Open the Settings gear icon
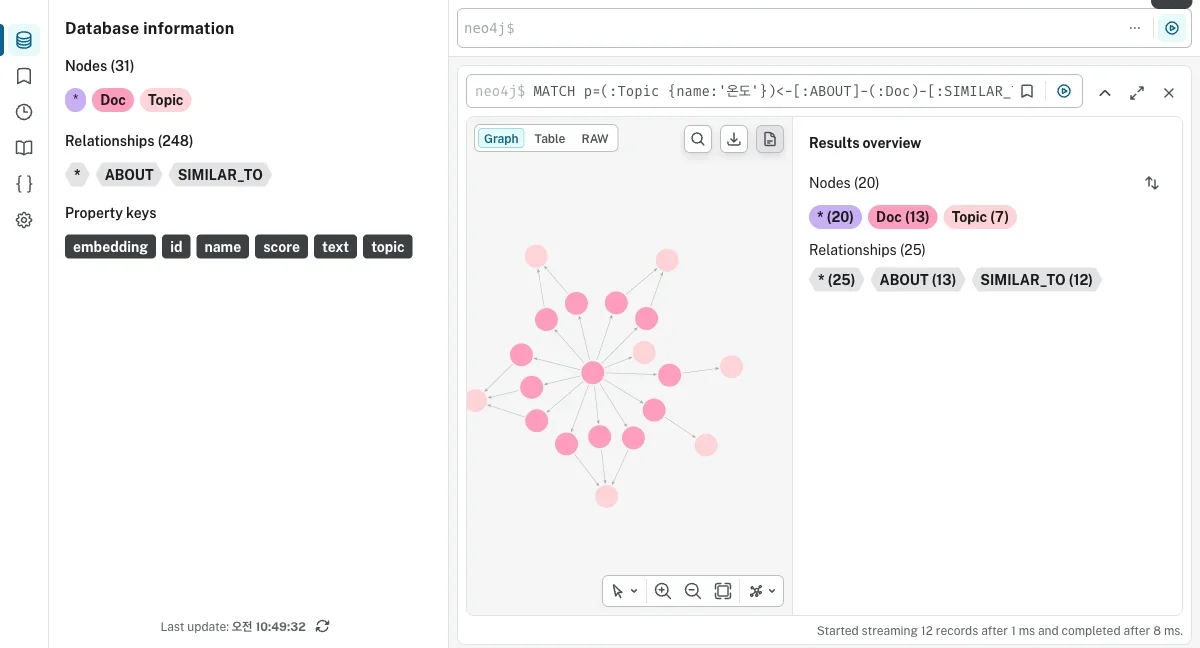Image resolution: width=1200 pixels, height=648 pixels. tap(24, 220)
